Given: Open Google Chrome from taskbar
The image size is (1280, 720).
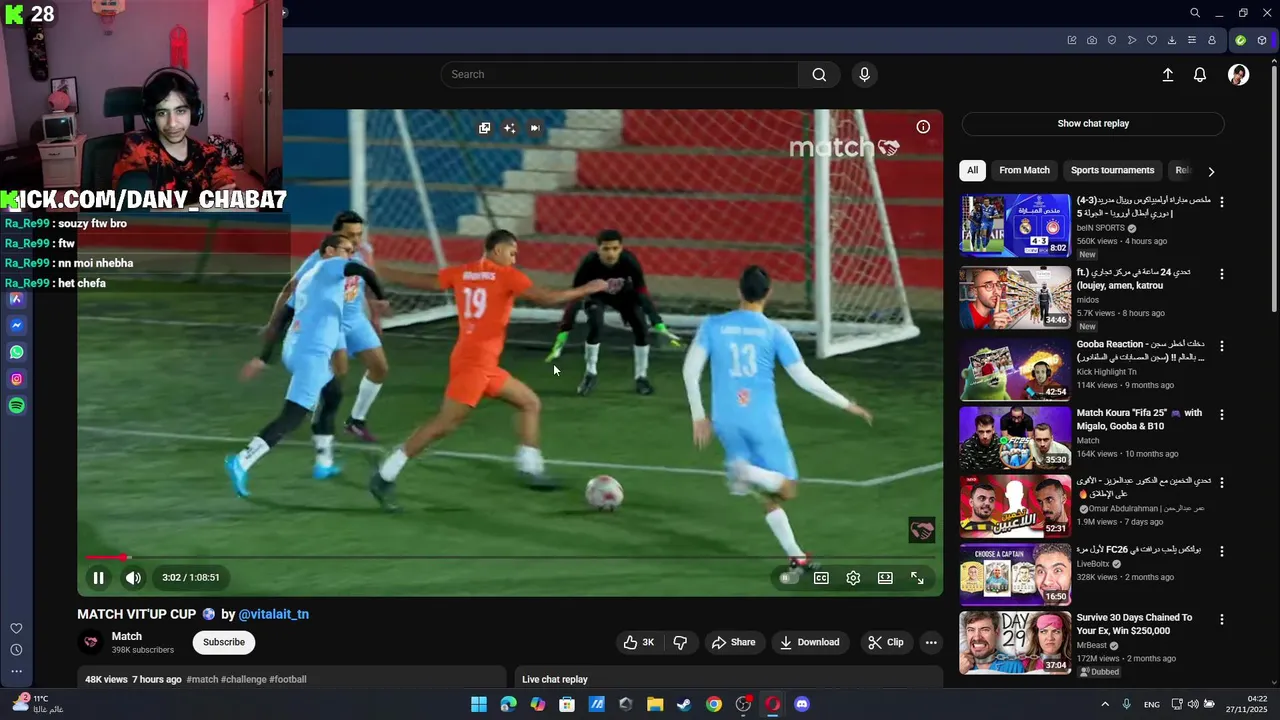Looking at the screenshot, I should [713, 704].
